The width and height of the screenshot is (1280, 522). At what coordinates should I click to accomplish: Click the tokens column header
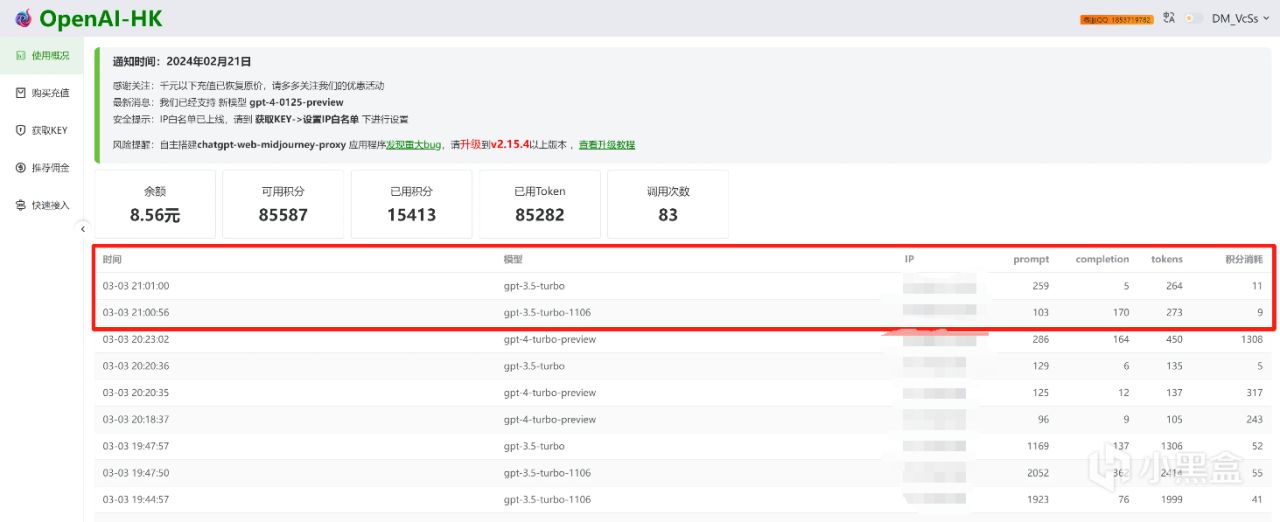1167,259
